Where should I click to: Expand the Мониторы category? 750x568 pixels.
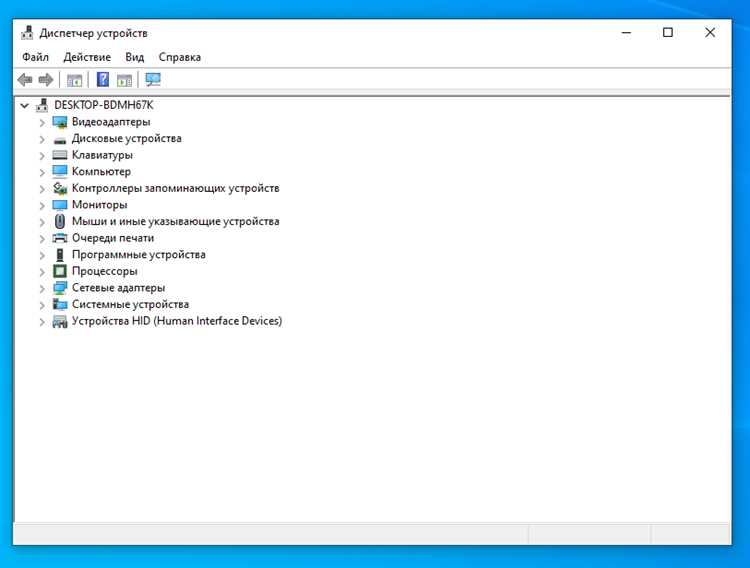pyautogui.click(x=42, y=205)
